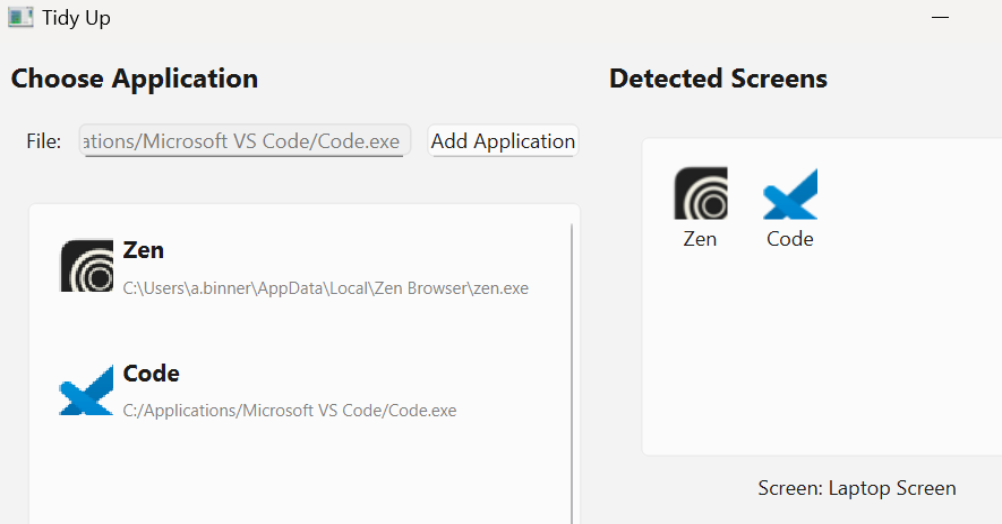Click the Zen icon in the application list
The width and height of the screenshot is (1002, 524).
(x=87, y=266)
